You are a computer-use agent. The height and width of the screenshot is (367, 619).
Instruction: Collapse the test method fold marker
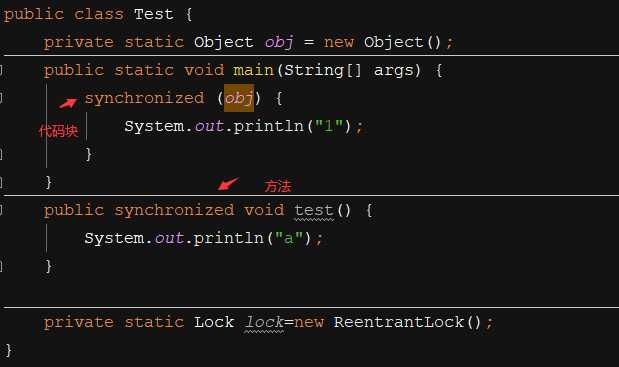[1, 210]
